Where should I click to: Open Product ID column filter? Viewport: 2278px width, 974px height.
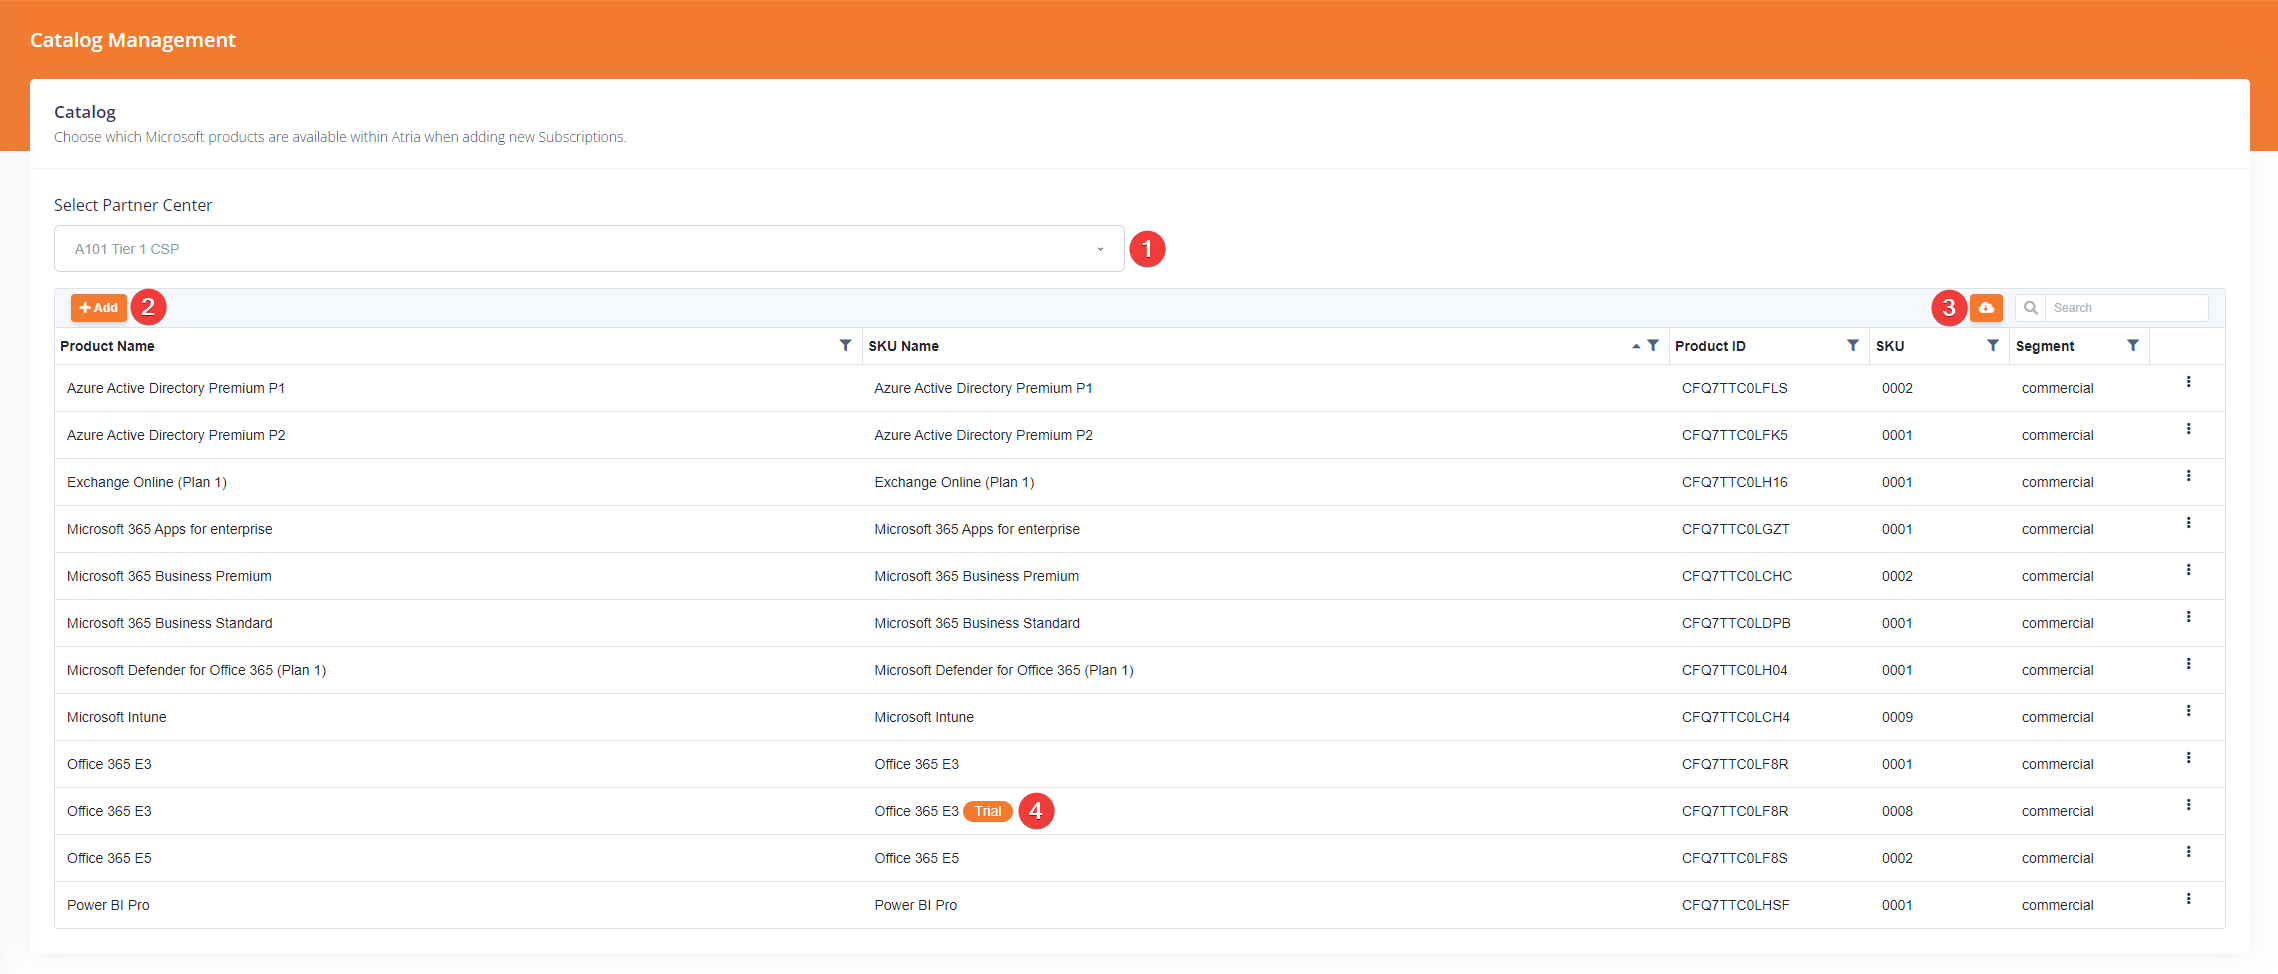(1853, 345)
